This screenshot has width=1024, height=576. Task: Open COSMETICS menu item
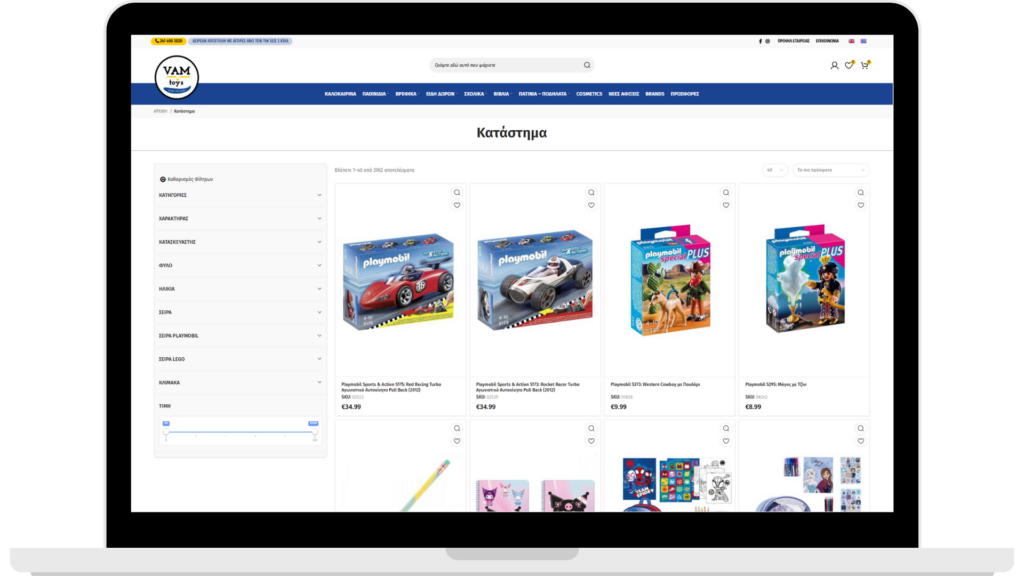pos(589,94)
